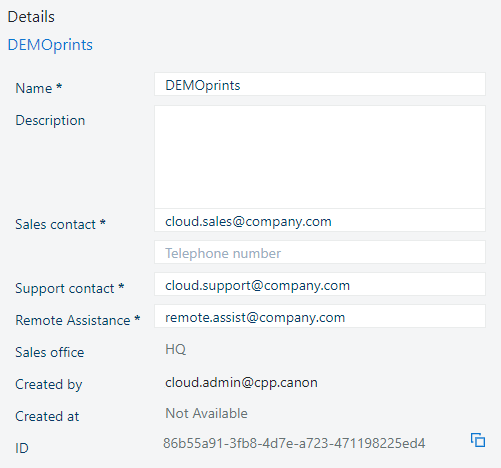The height and width of the screenshot is (468, 501).
Task: Click the Sales office label
Action: coord(50,352)
